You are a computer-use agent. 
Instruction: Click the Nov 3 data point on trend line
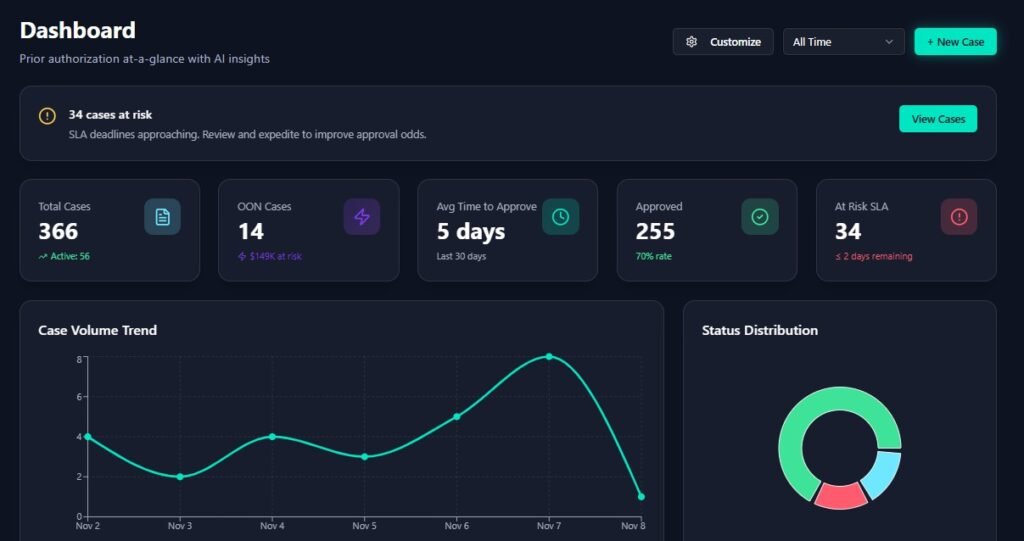click(180, 477)
